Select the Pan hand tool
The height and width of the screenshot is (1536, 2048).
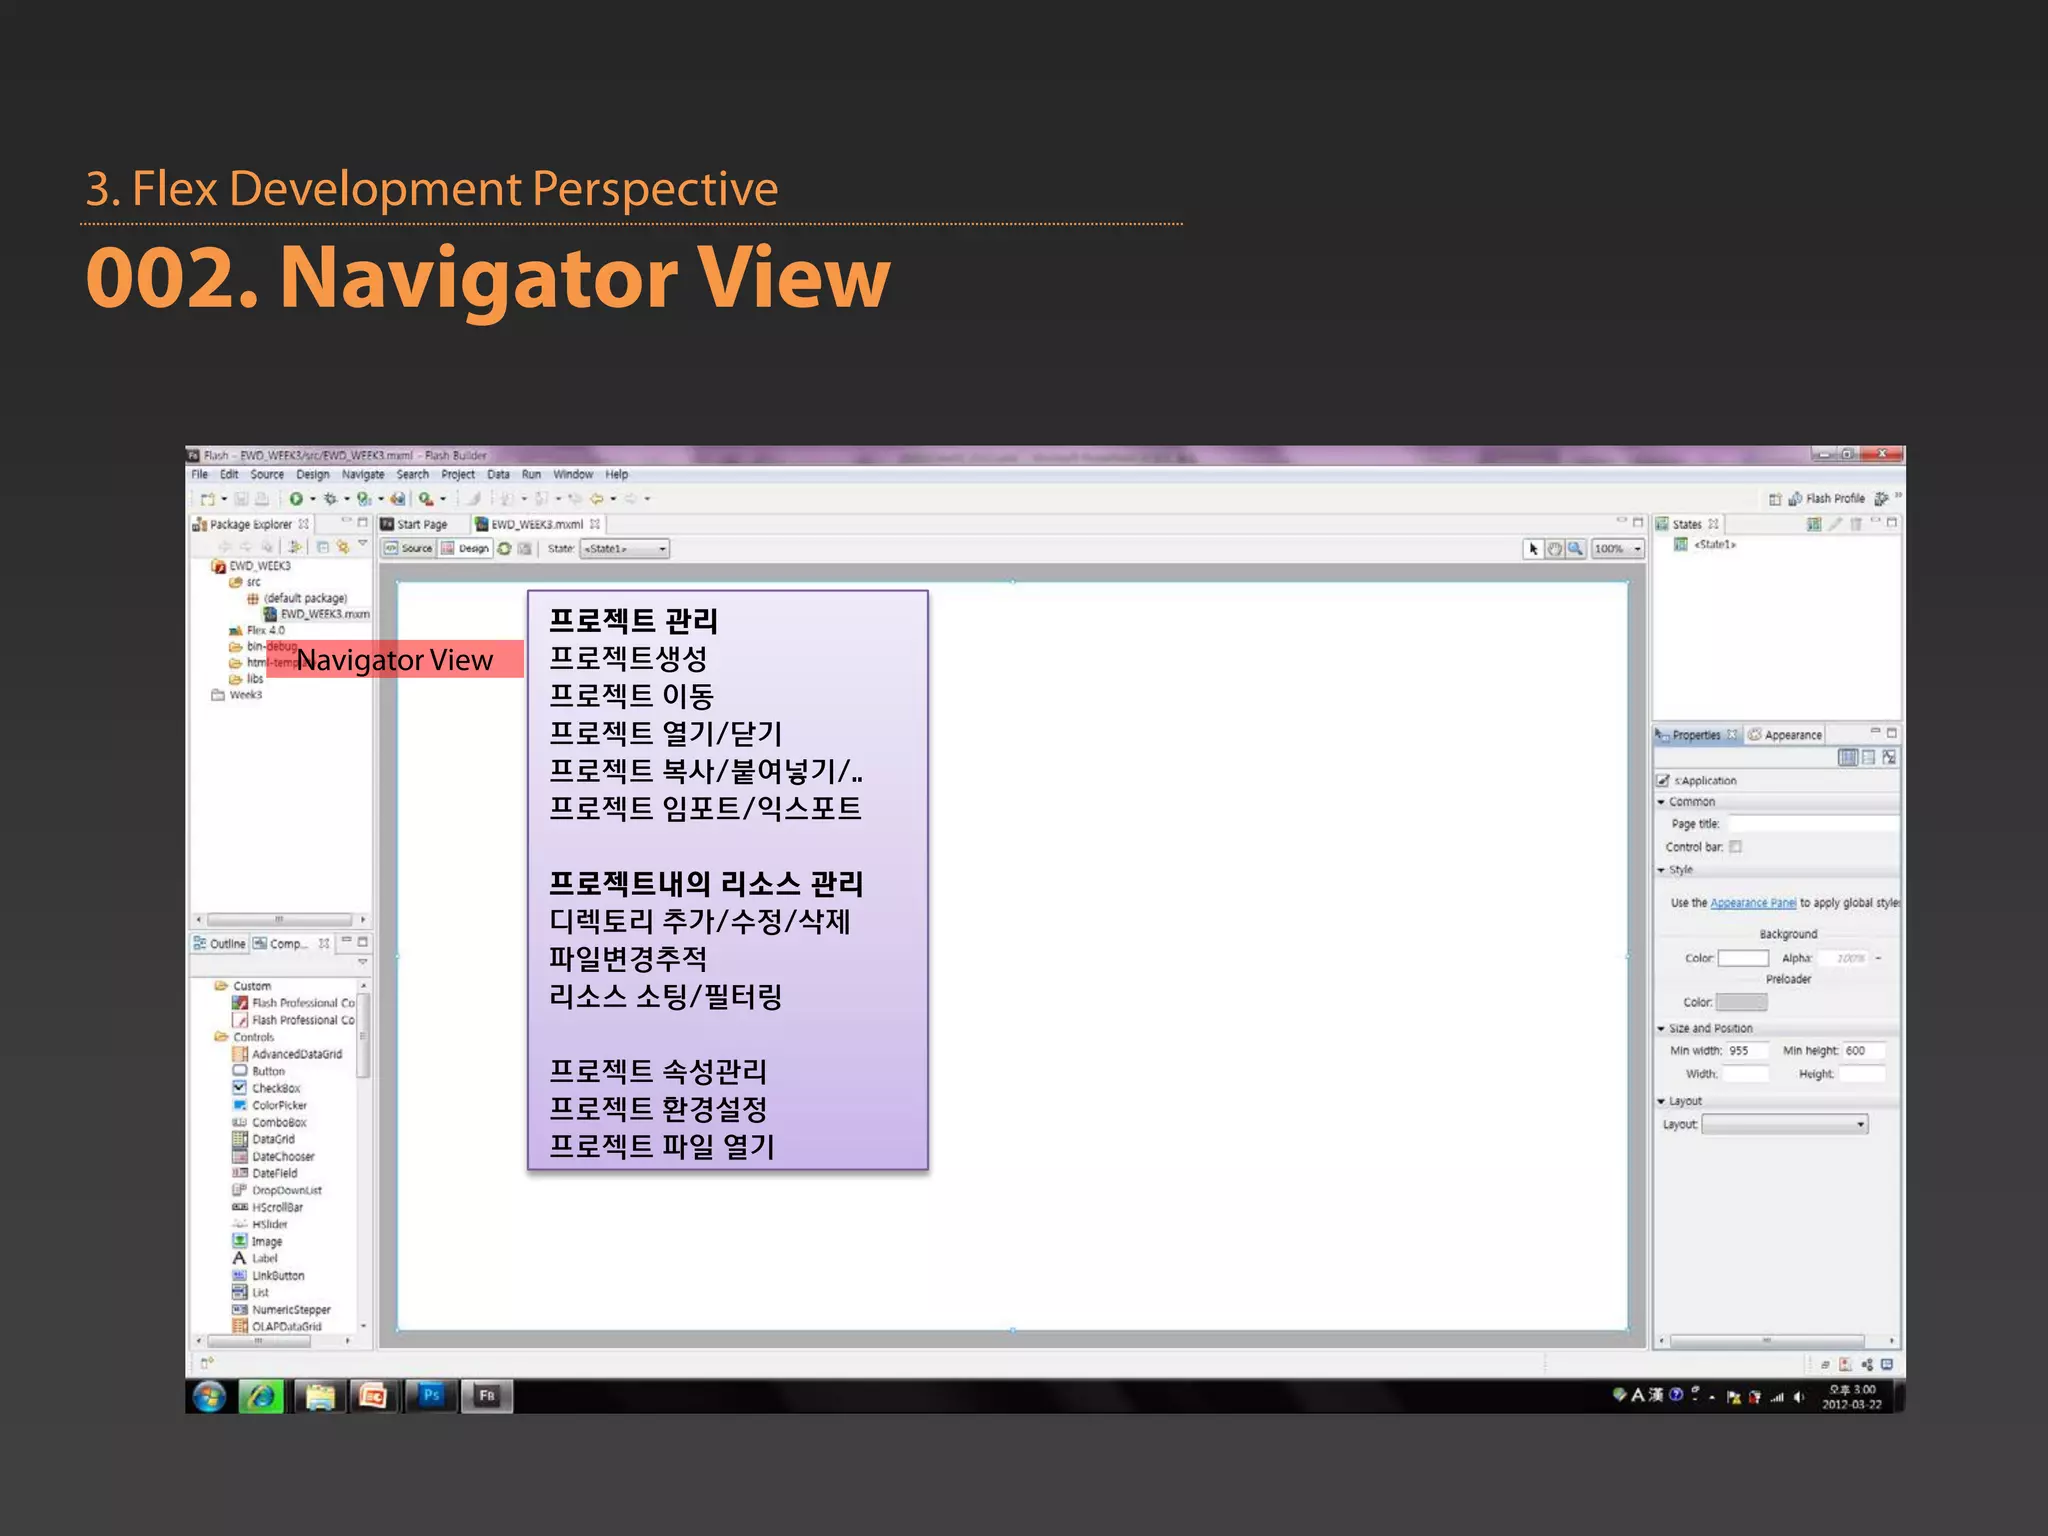click(x=1555, y=549)
